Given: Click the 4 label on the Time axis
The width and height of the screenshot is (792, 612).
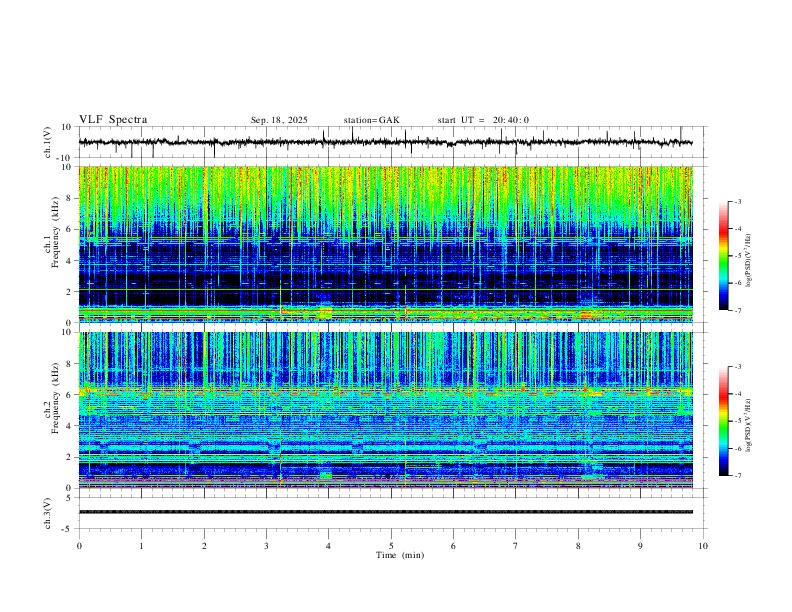Looking at the screenshot, I should point(329,546).
